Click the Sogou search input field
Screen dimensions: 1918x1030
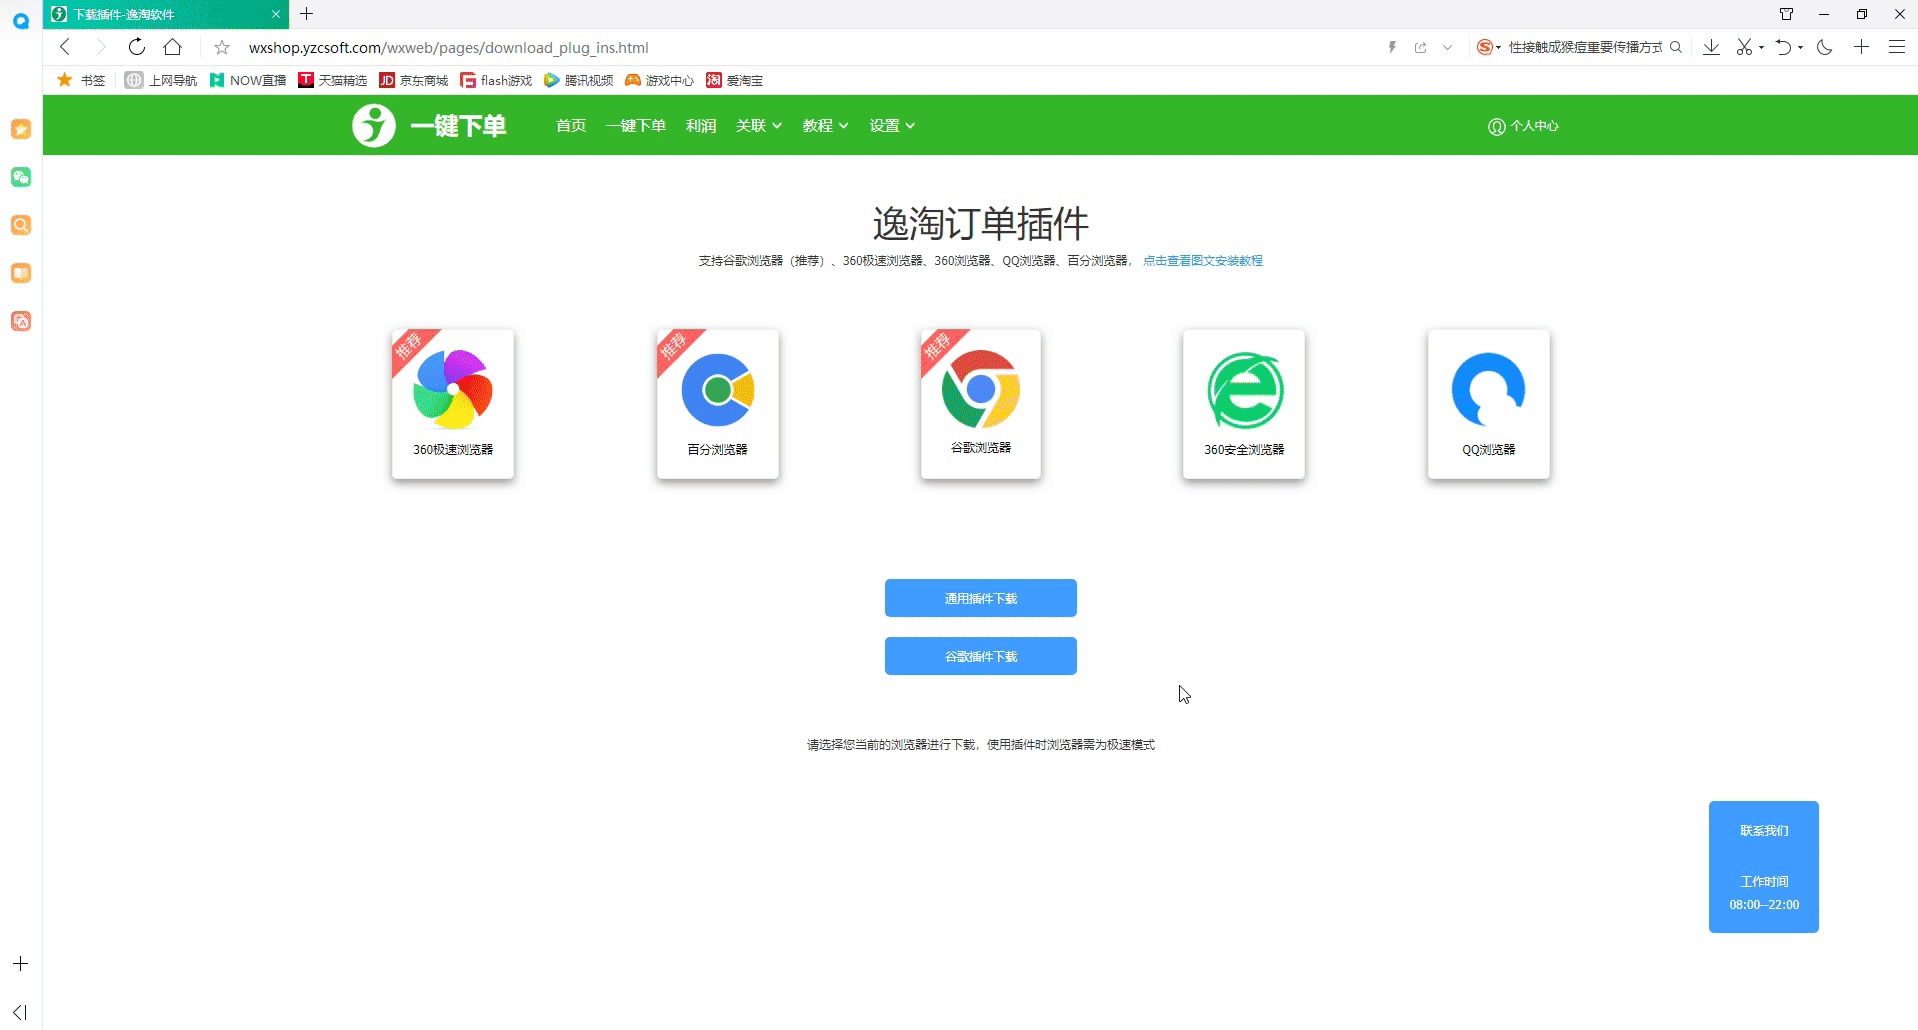[1585, 47]
